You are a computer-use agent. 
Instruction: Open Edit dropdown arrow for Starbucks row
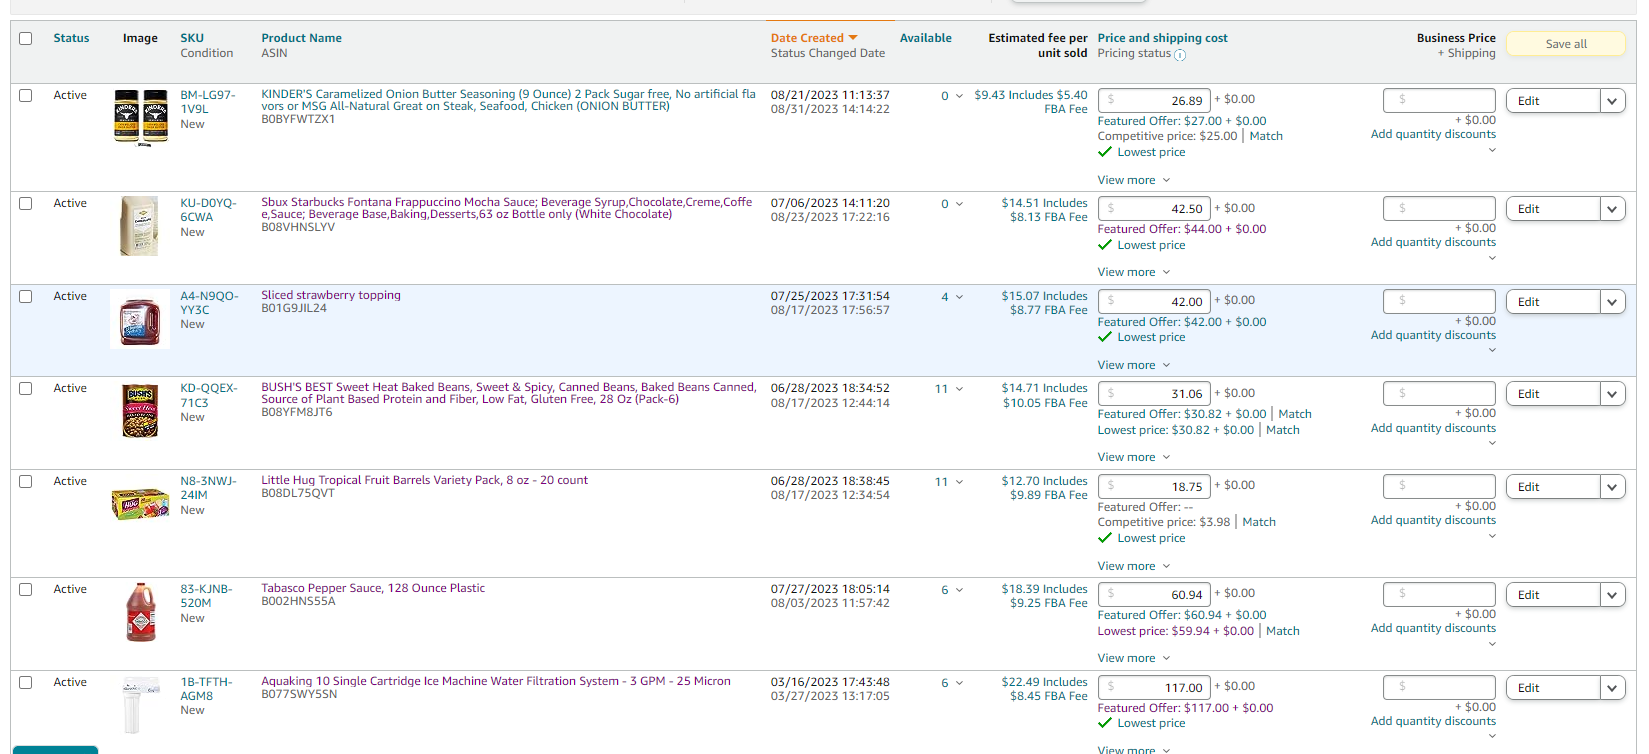click(1612, 209)
